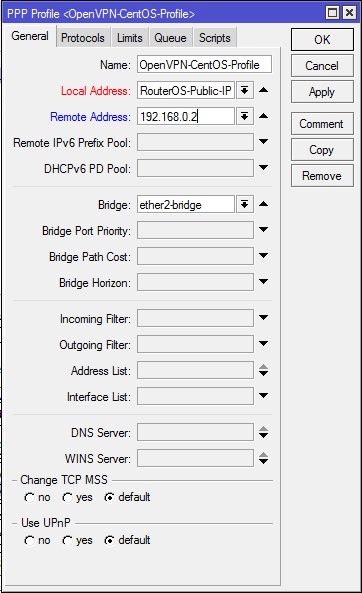Open Remote Address dropdown list

point(245,116)
